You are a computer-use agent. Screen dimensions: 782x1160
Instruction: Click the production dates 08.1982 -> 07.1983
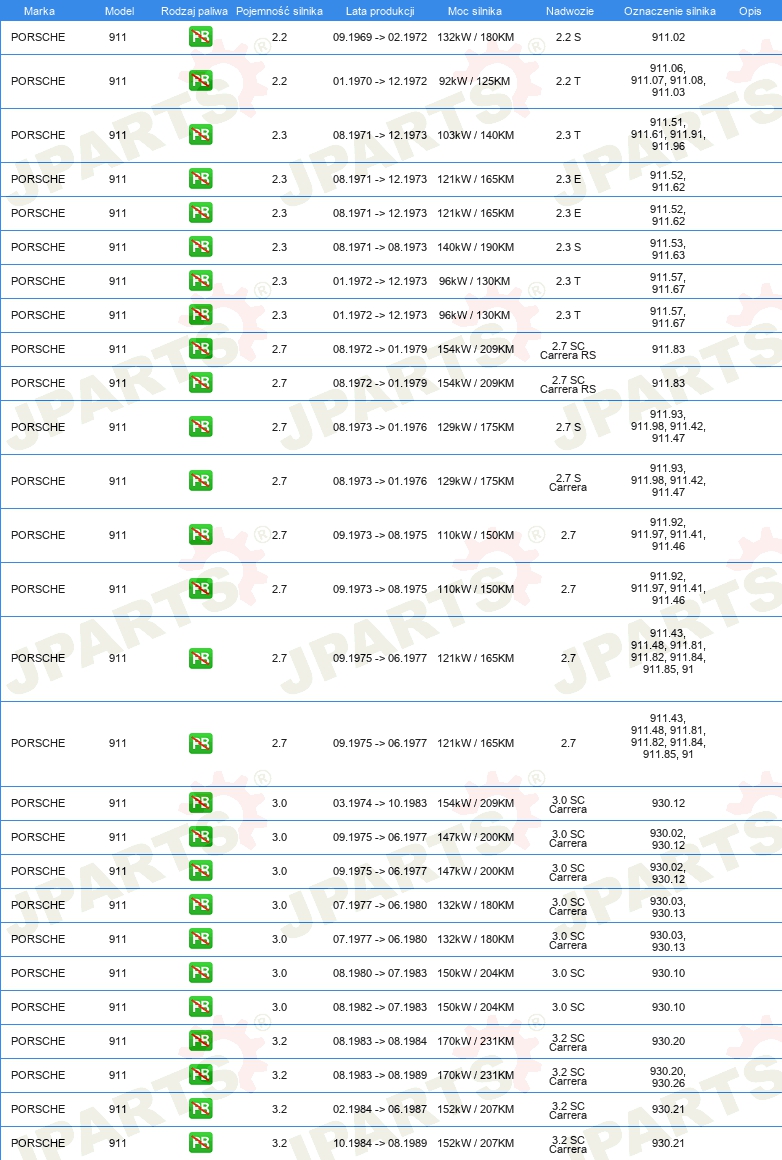pos(380,1007)
